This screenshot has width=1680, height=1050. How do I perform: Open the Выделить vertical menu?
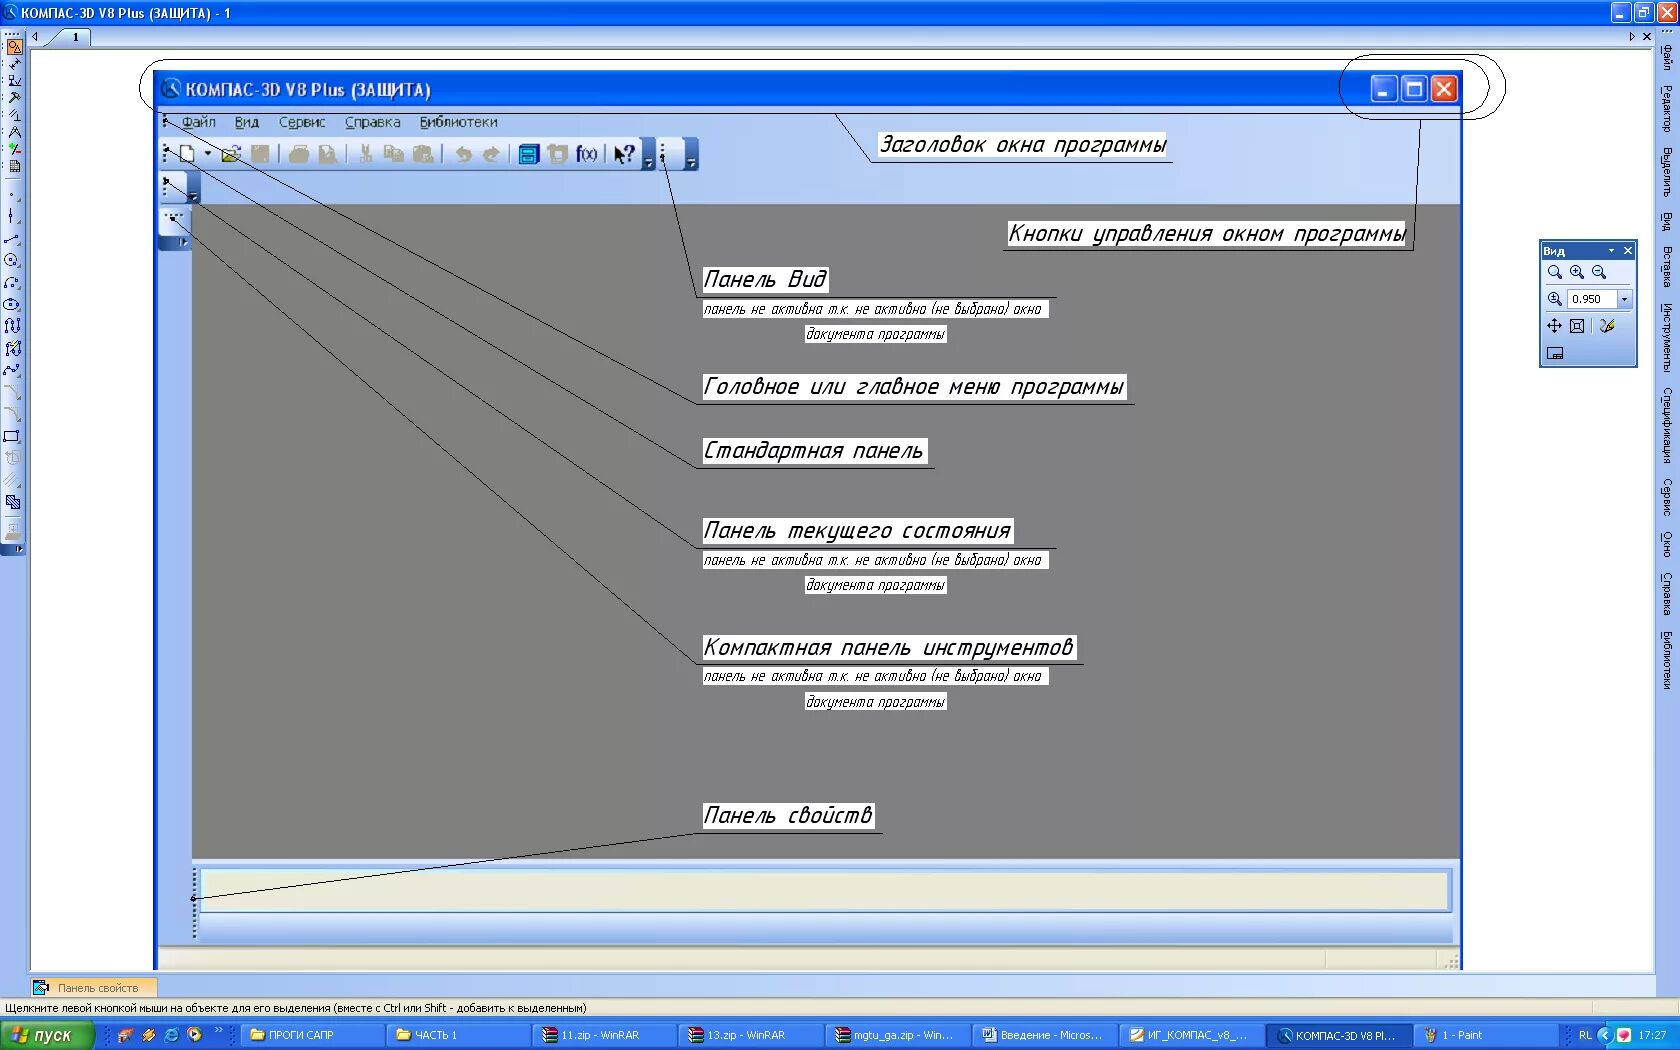1667,172
